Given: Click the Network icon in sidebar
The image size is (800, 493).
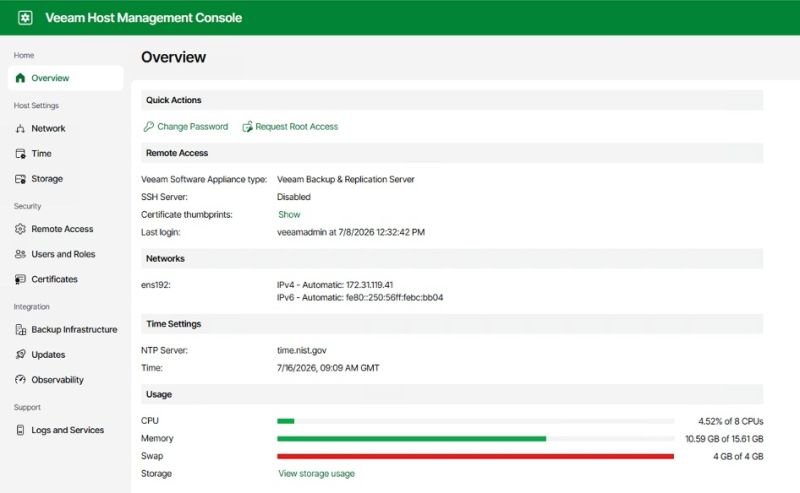Looking at the screenshot, I should click(20, 129).
